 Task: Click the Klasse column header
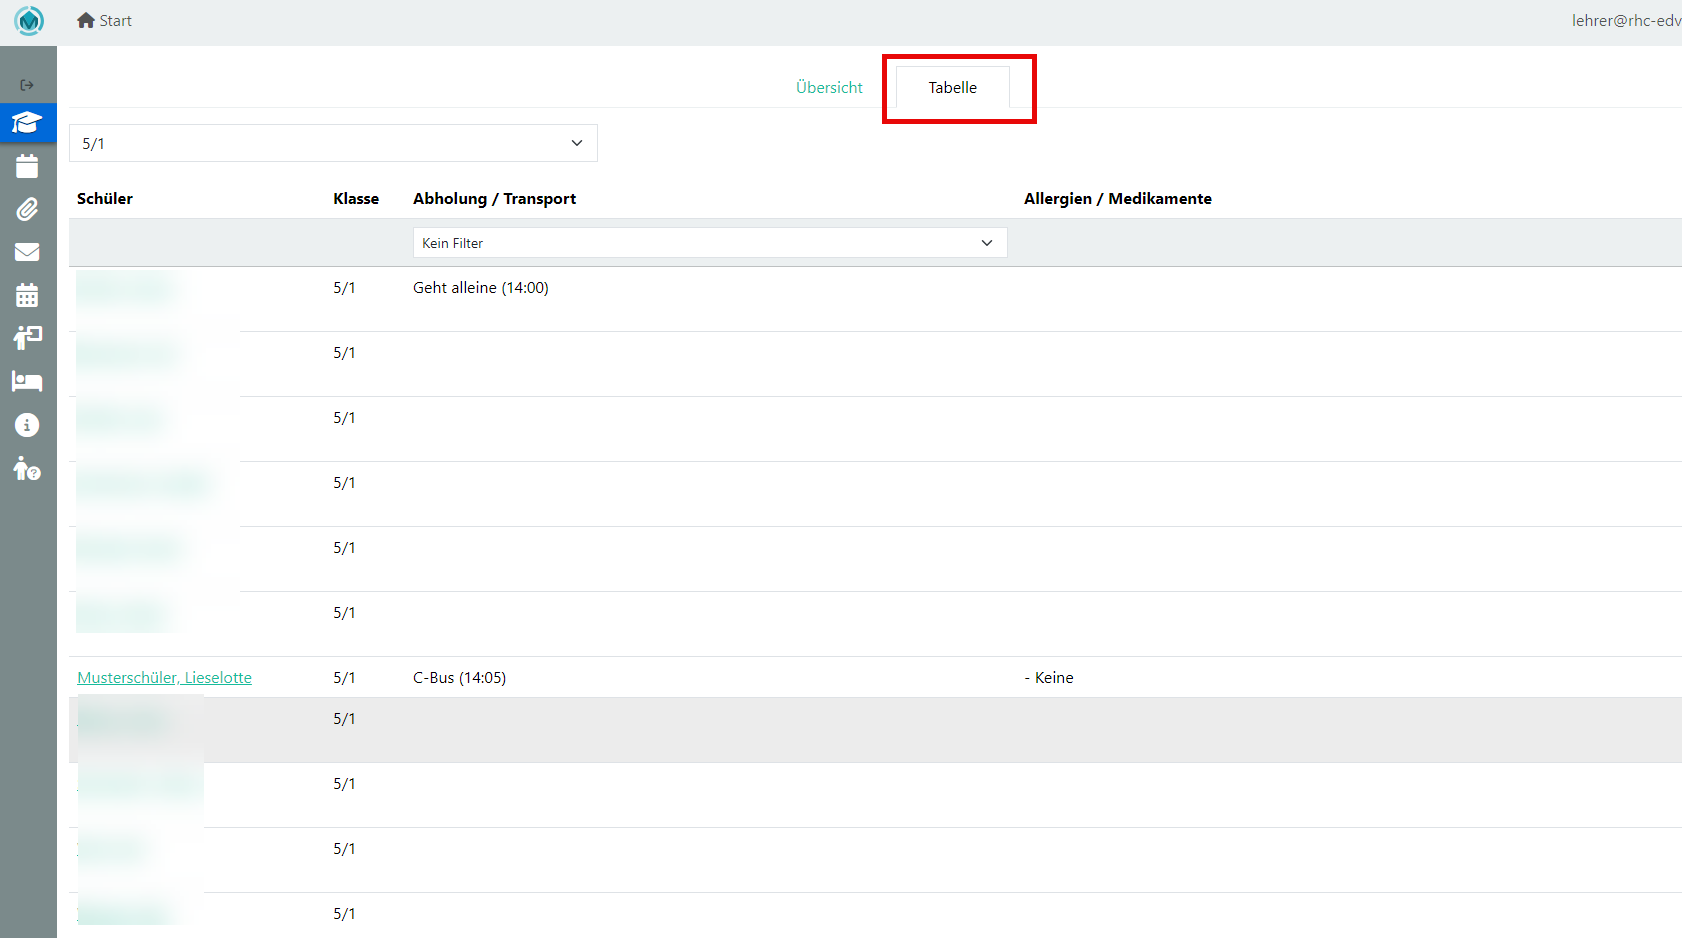pos(356,198)
